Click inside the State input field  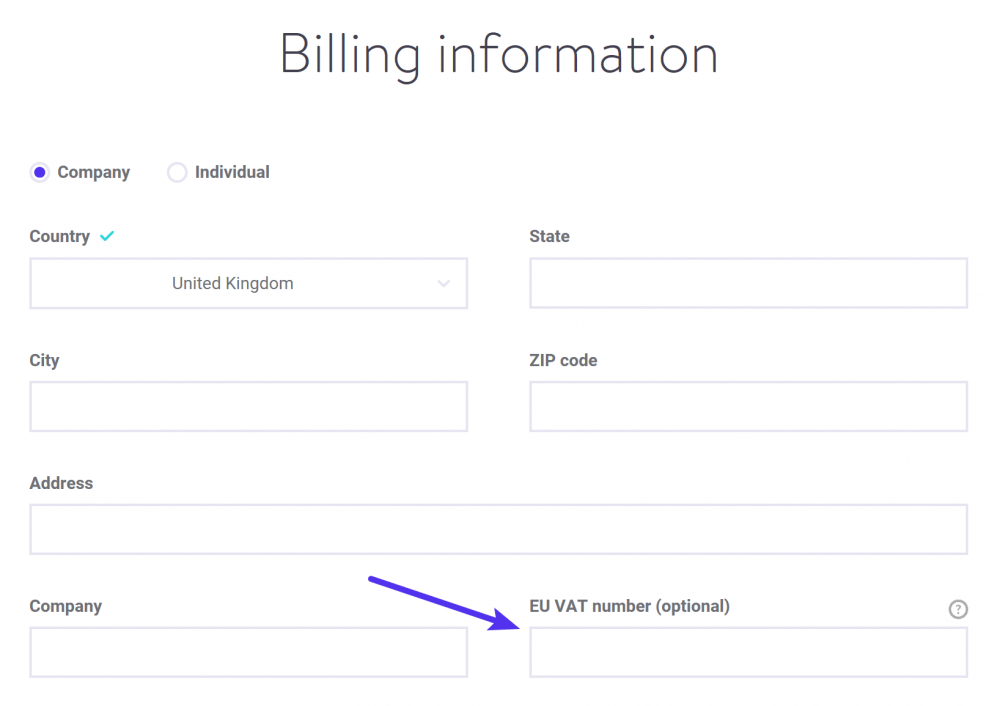747,283
